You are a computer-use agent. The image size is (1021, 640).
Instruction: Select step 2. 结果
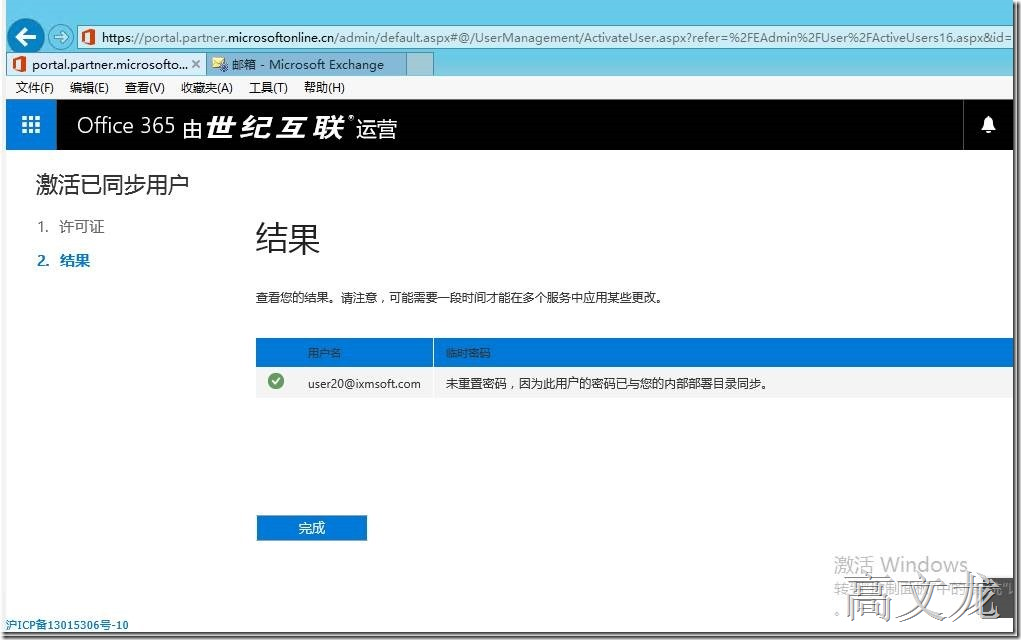click(64, 260)
